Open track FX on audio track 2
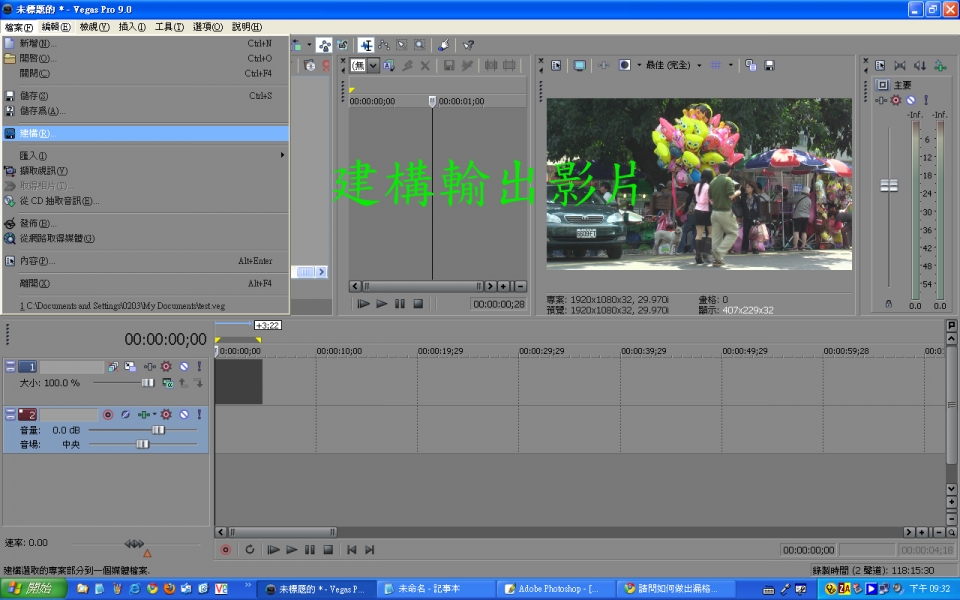Image resolution: width=960 pixels, height=600 pixels. click(166, 414)
